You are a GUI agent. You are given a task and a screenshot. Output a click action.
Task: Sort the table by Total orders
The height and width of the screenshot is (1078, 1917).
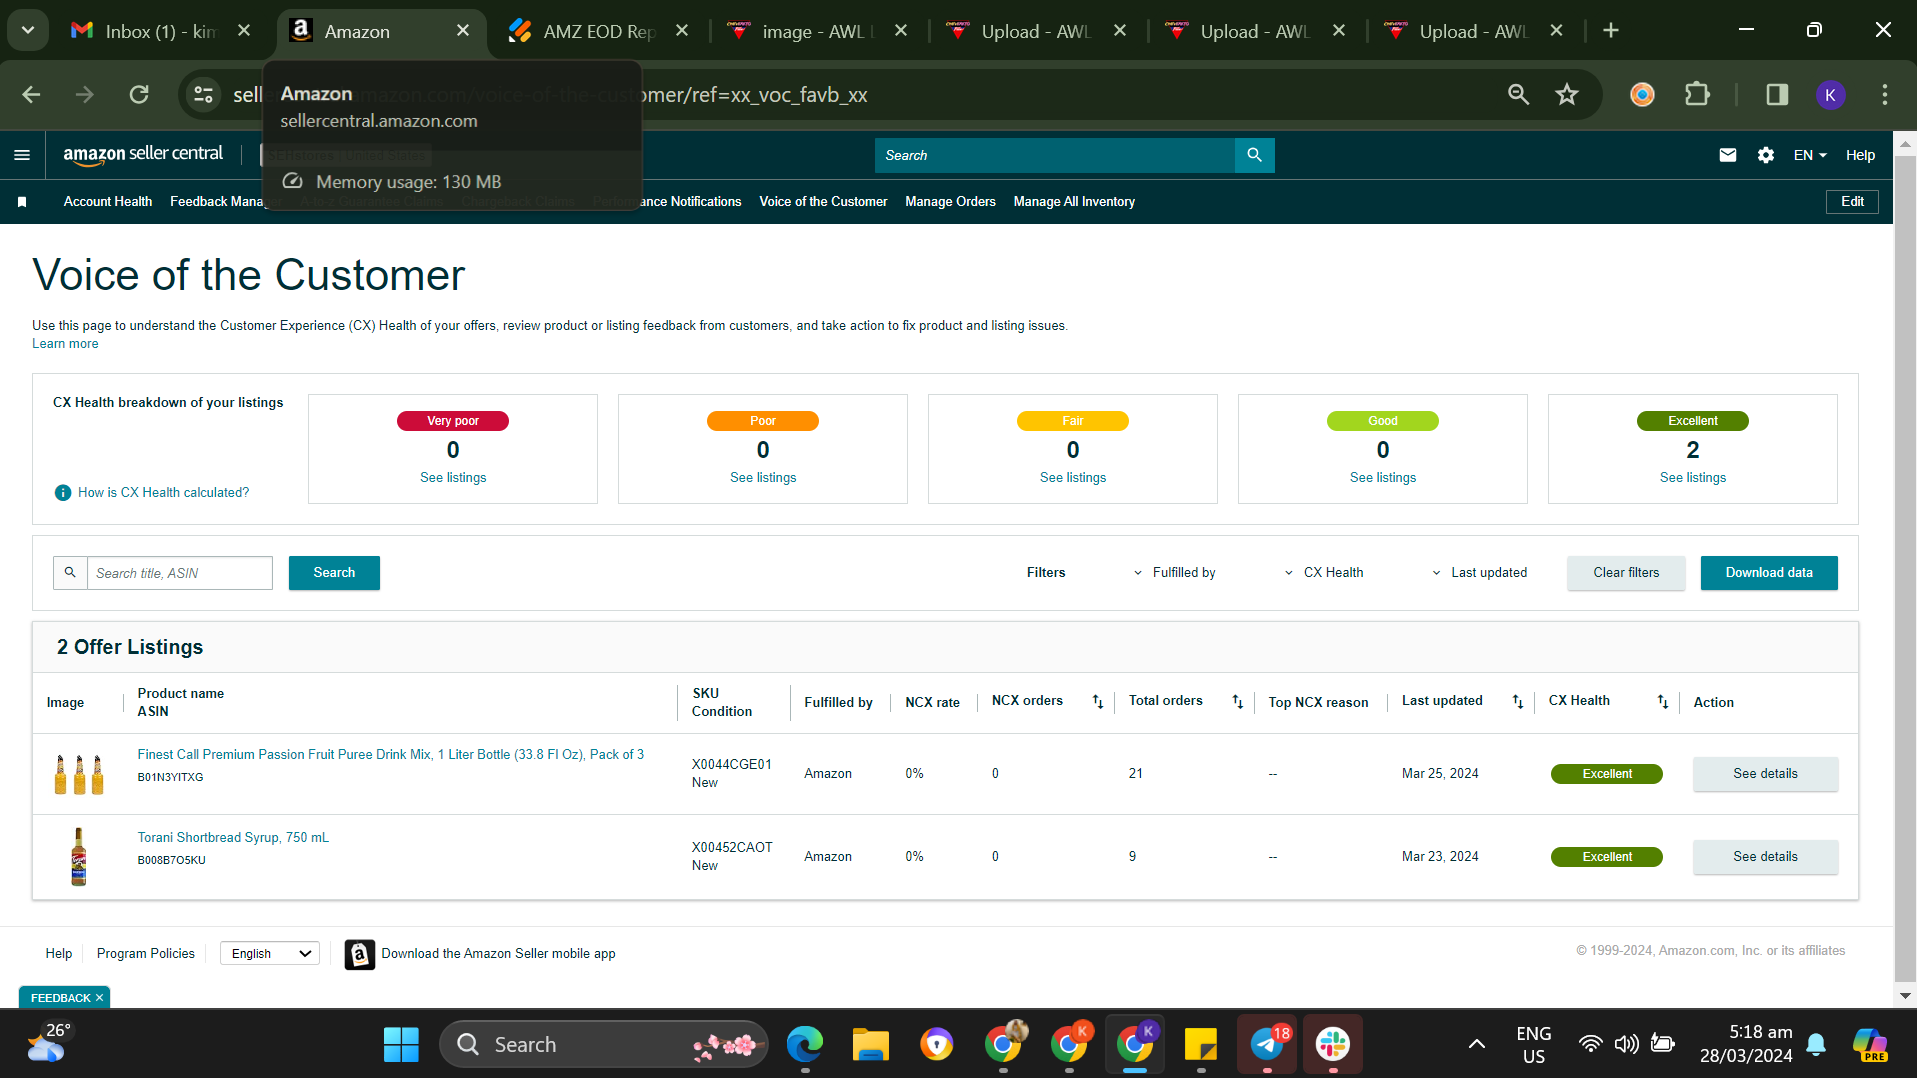tap(1238, 702)
